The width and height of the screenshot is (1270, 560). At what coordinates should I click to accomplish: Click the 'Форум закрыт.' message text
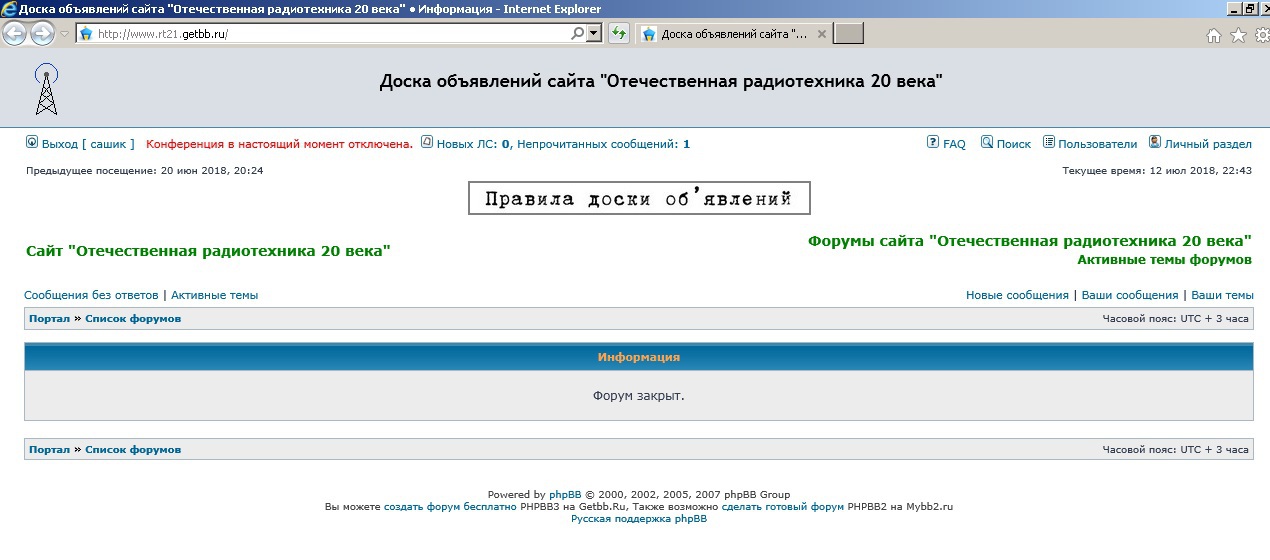pyautogui.click(x=638, y=396)
